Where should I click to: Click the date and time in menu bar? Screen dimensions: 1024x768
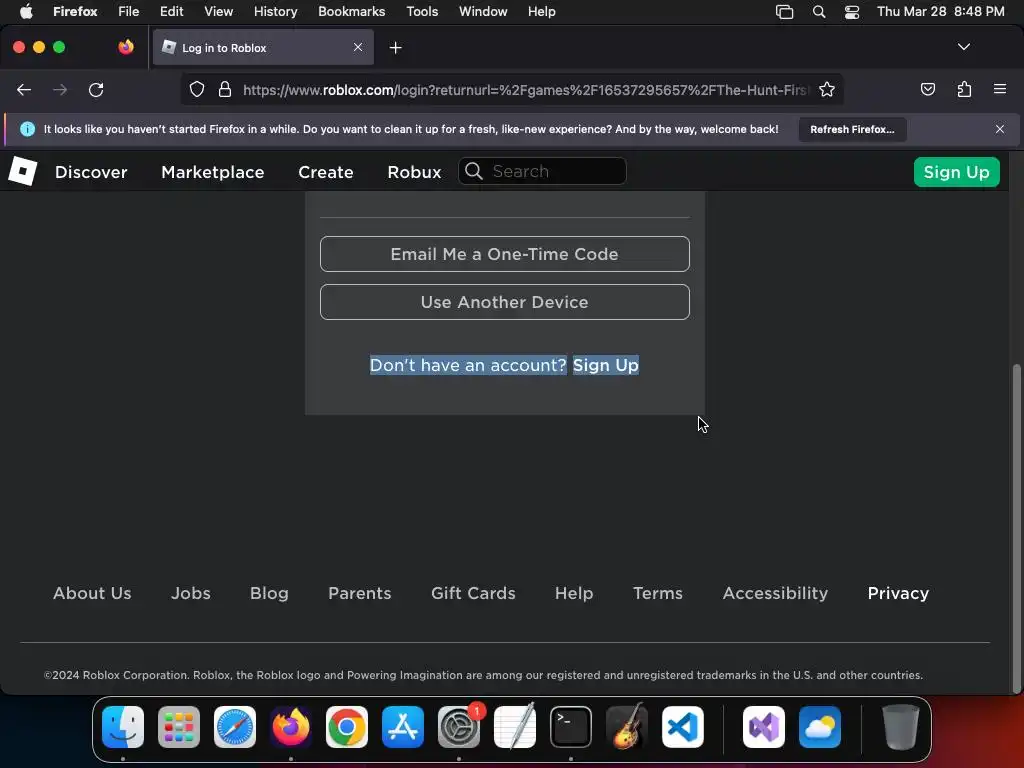click(940, 12)
